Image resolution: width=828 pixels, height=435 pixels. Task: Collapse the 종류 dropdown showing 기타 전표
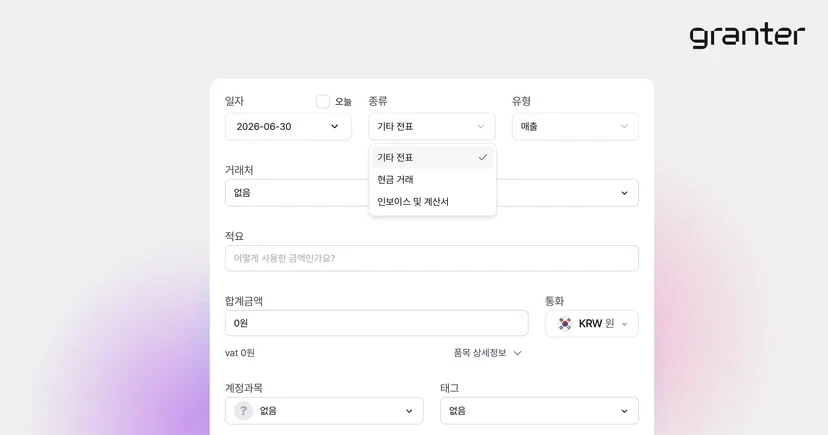click(432, 127)
